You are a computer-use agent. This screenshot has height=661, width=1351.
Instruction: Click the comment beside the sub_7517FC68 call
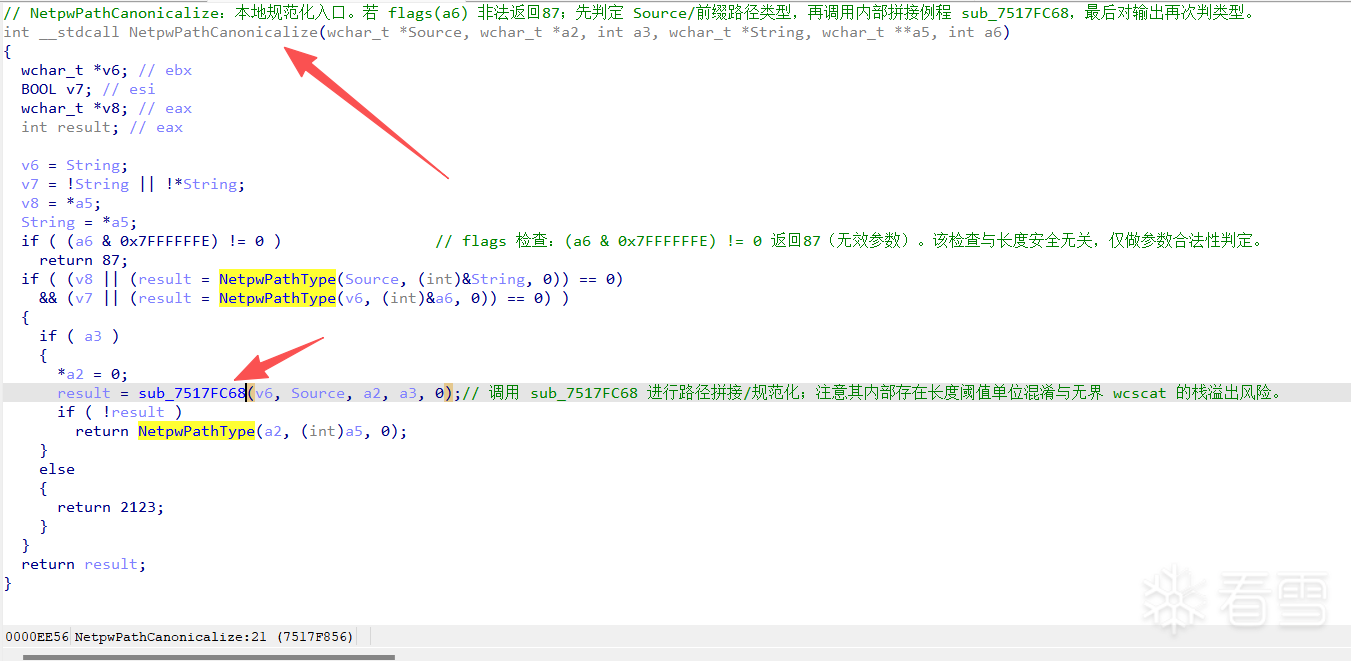pos(872,393)
